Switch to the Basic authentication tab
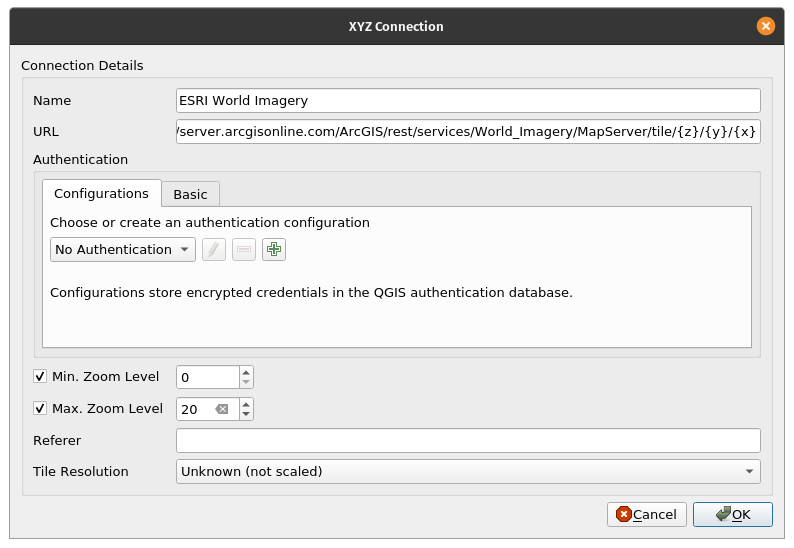The width and height of the screenshot is (794, 548). [x=190, y=194]
